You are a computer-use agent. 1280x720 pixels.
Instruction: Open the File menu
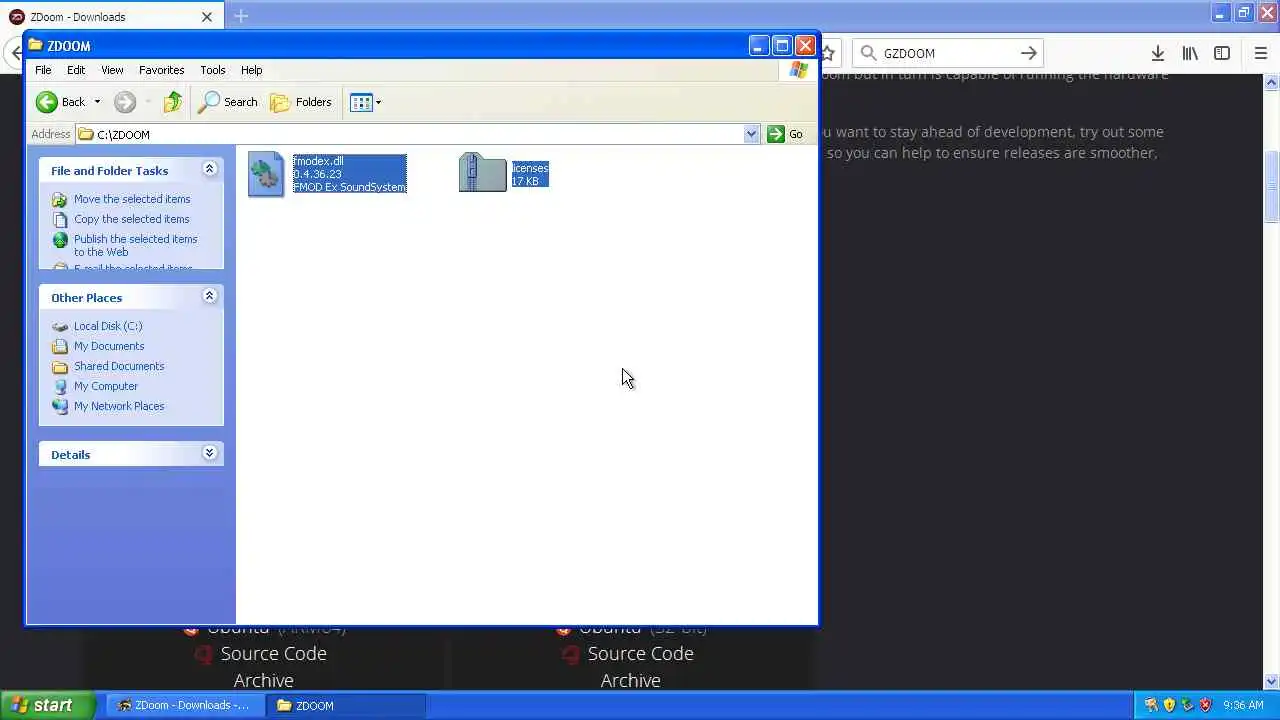coord(43,70)
